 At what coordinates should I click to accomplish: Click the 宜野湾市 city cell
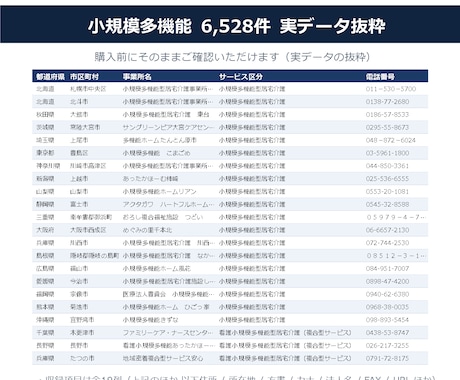82,320
